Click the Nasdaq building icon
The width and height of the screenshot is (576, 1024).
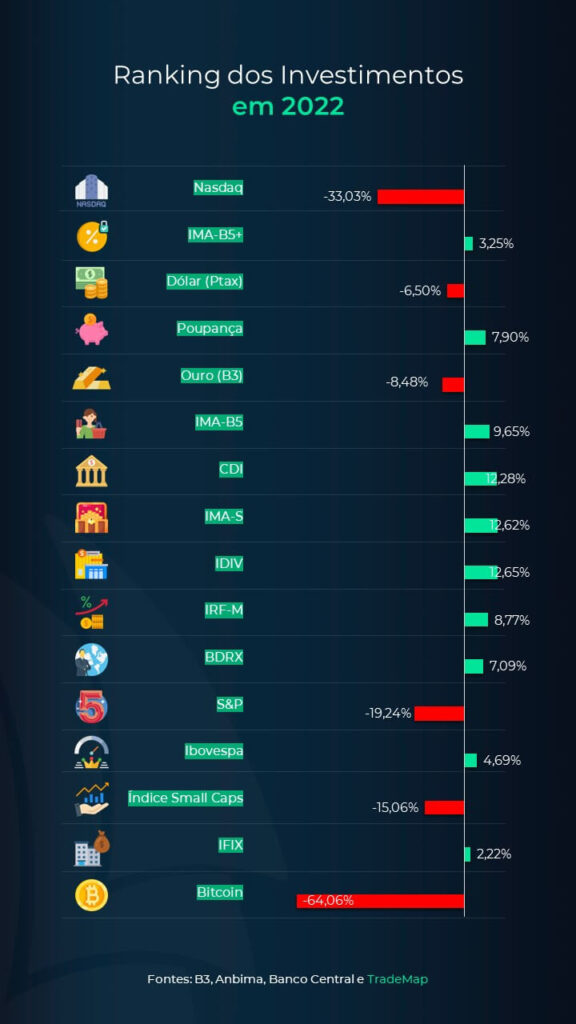click(91, 191)
